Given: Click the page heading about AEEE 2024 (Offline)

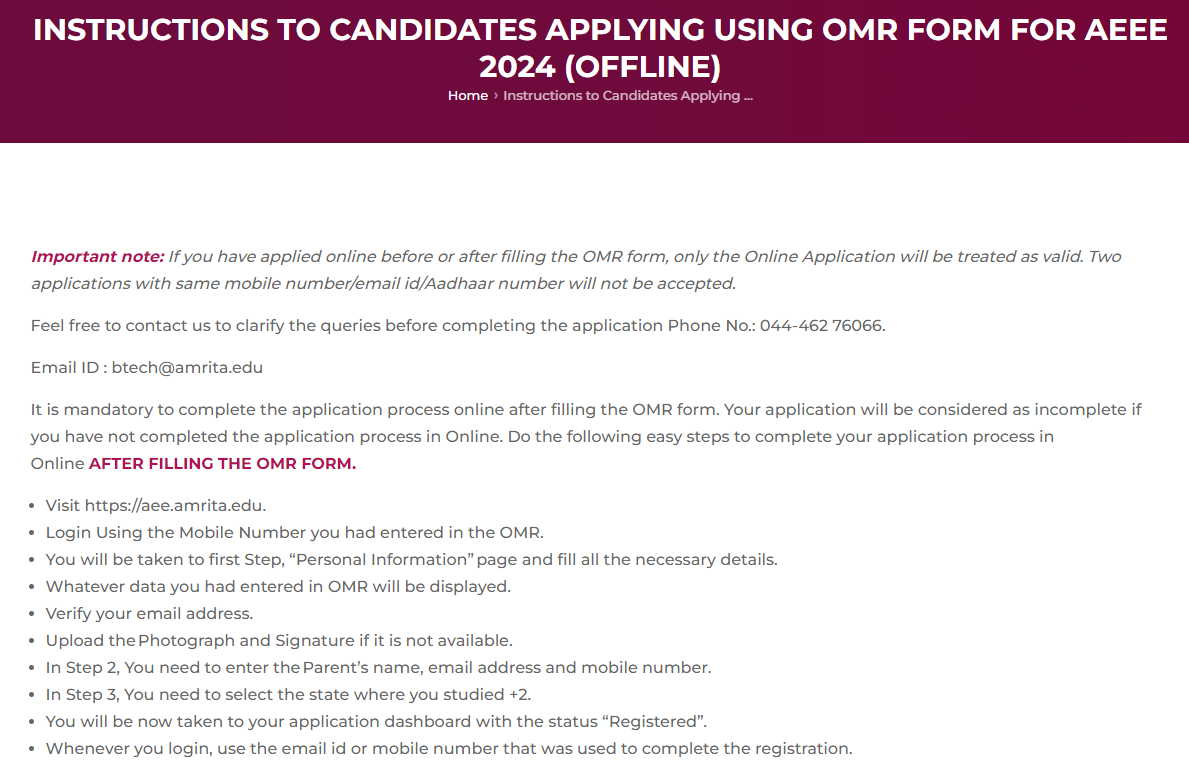Looking at the screenshot, I should [x=600, y=48].
